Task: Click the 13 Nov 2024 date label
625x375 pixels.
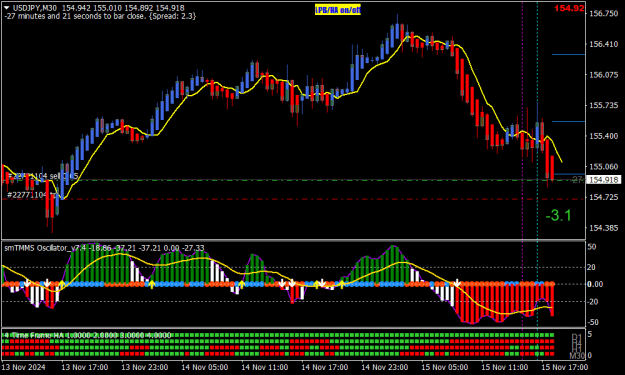Action: click(x=24, y=367)
